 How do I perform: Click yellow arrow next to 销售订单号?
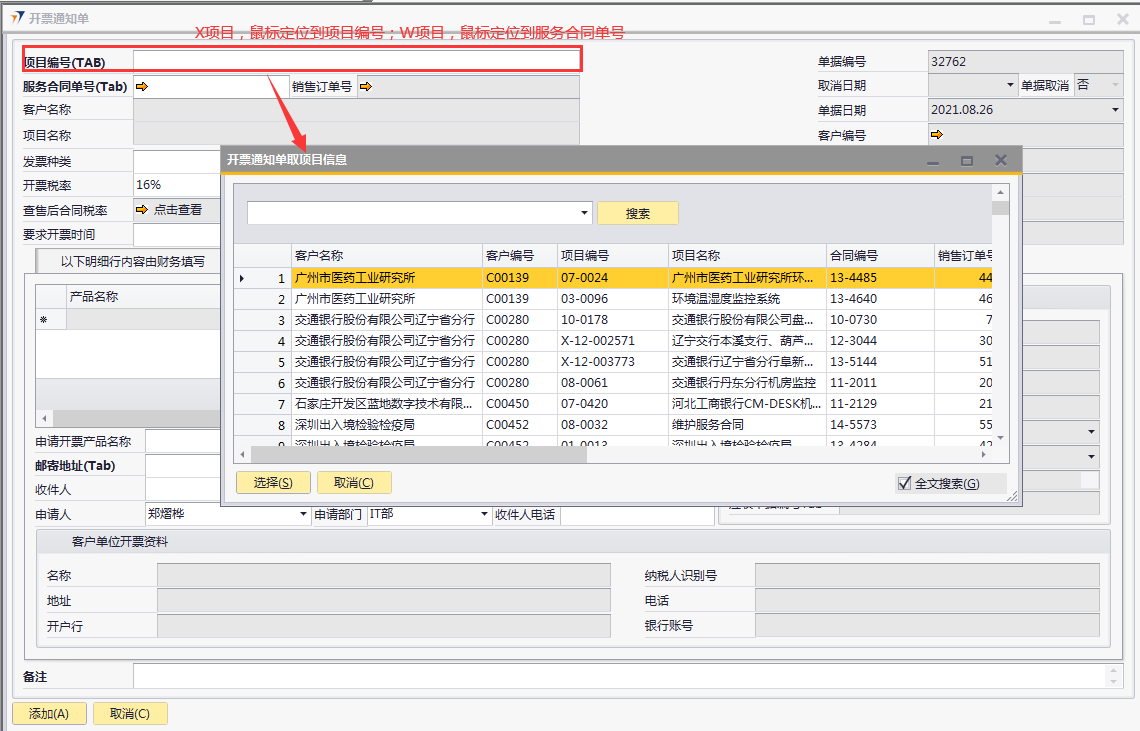365,87
